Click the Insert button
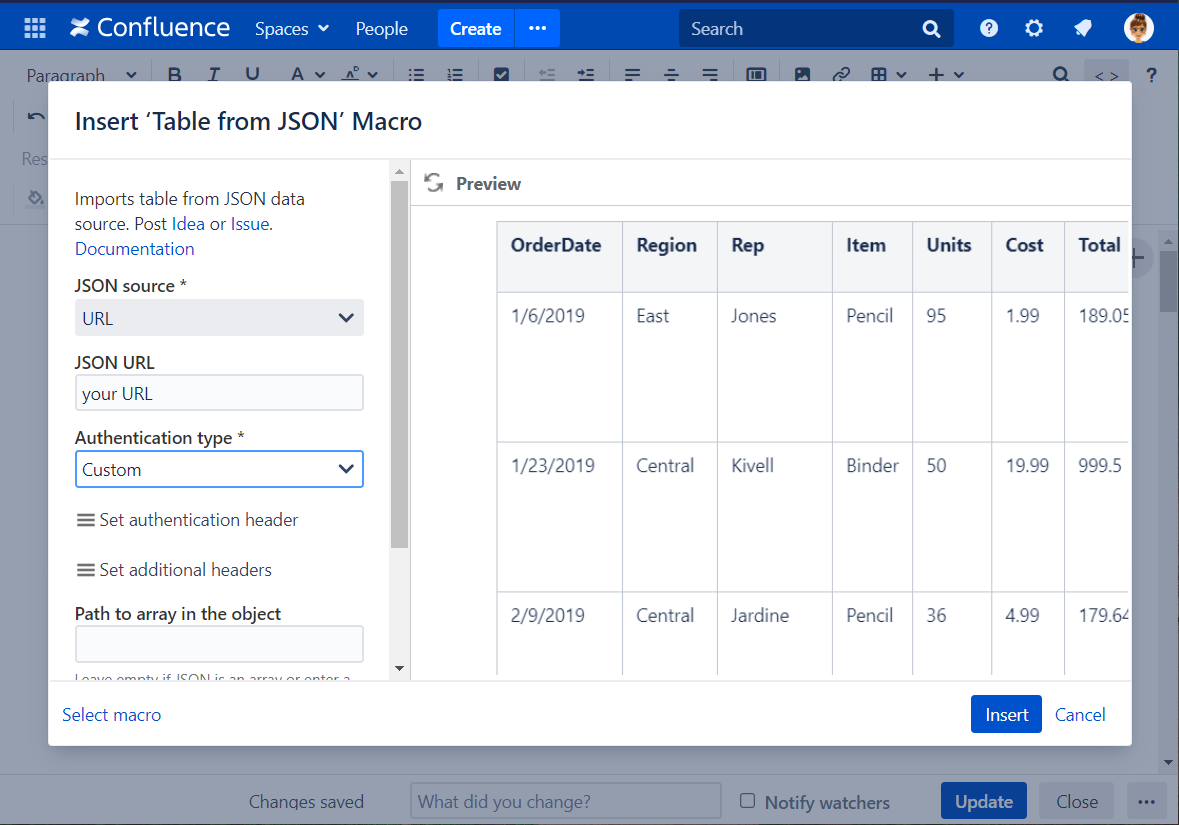 [x=1005, y=714]
